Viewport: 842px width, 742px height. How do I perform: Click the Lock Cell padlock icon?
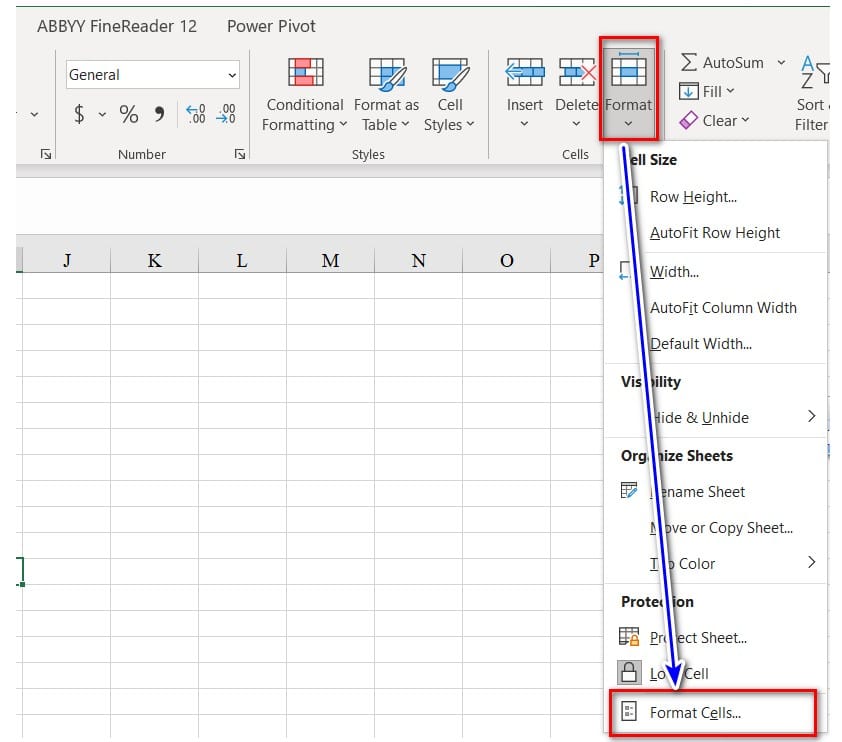(629, 673)
